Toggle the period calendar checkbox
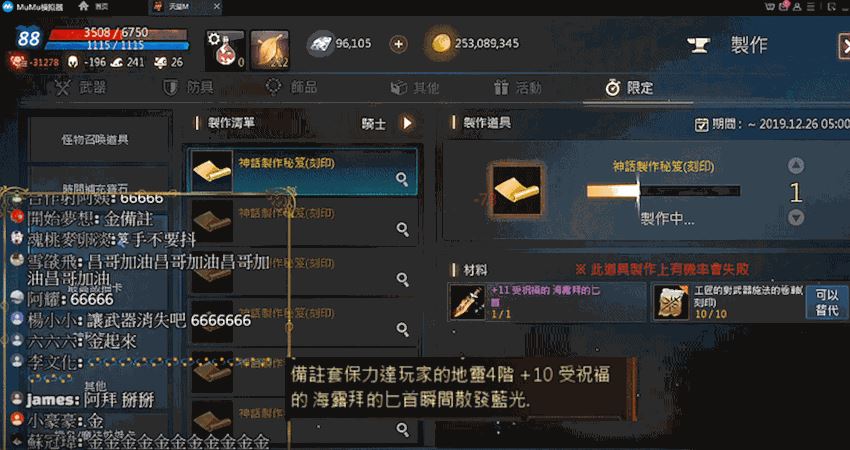The height and width of the screenshot is (450, 850). tap(701, 125)
